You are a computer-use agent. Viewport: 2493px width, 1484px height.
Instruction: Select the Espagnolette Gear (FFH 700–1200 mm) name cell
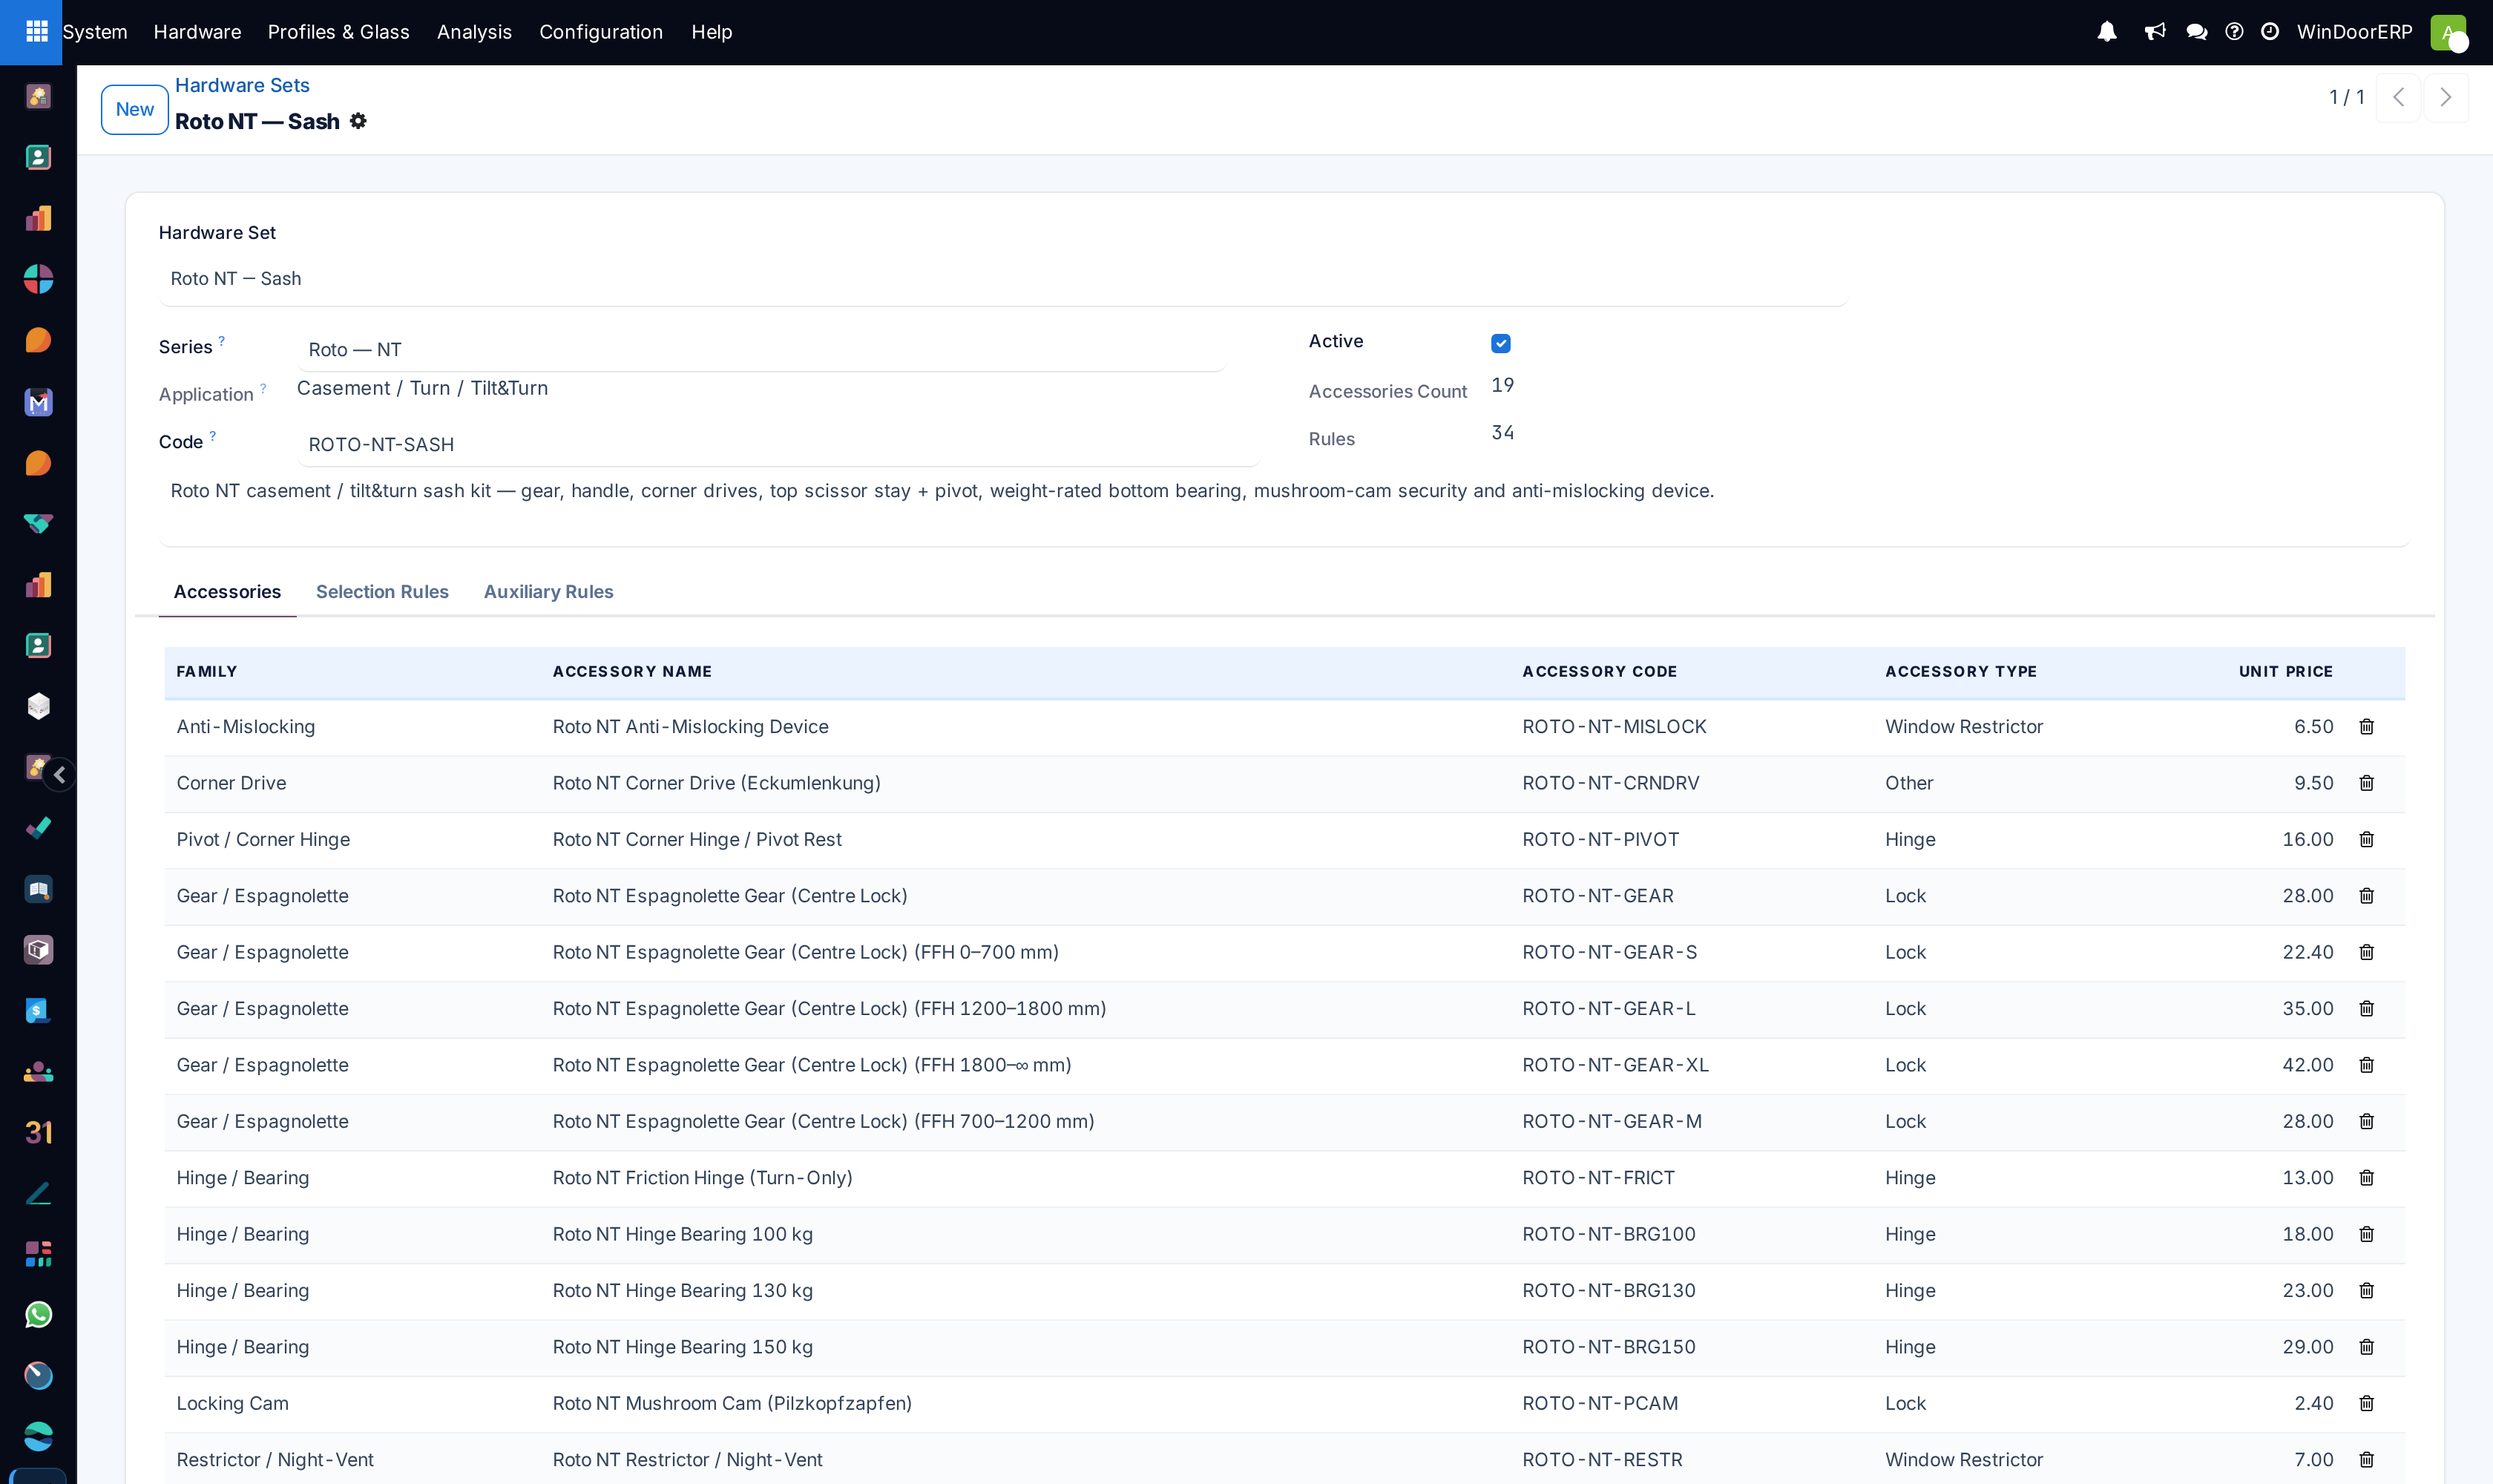point(823,1122)
